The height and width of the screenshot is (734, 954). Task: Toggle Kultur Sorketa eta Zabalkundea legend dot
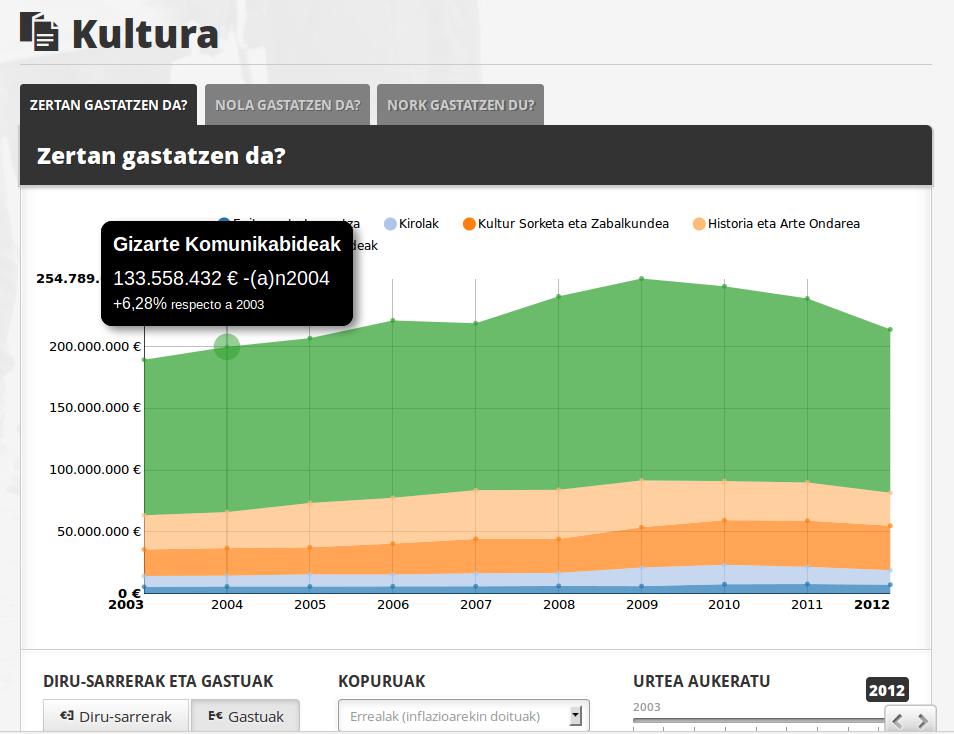469,224
